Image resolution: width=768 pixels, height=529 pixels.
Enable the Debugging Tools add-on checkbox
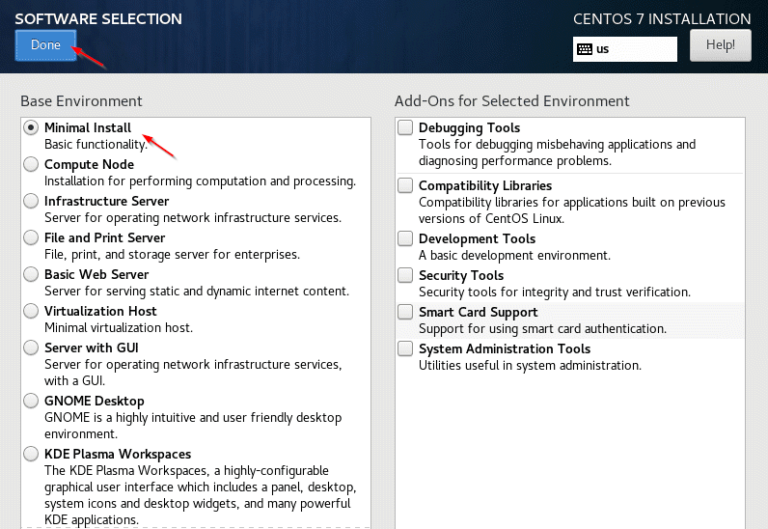(405, 128)
